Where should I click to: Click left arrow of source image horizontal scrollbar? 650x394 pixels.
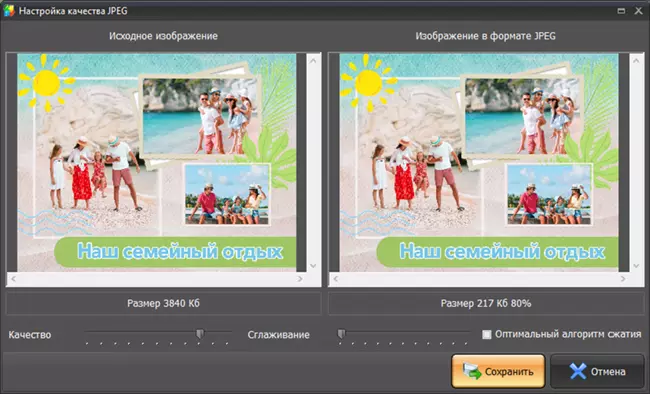point(13,279)
